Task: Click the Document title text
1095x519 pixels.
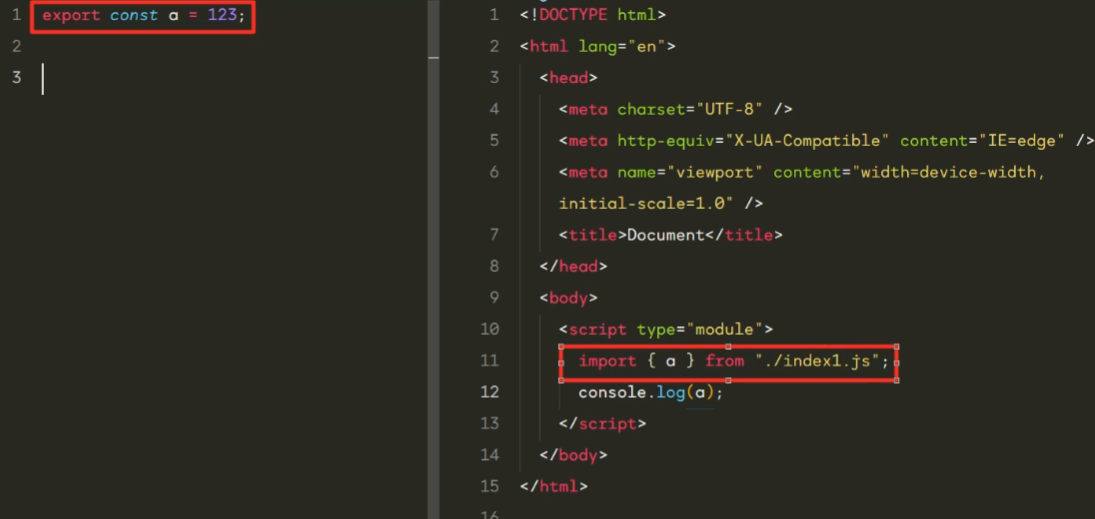Action: point(665,235)
